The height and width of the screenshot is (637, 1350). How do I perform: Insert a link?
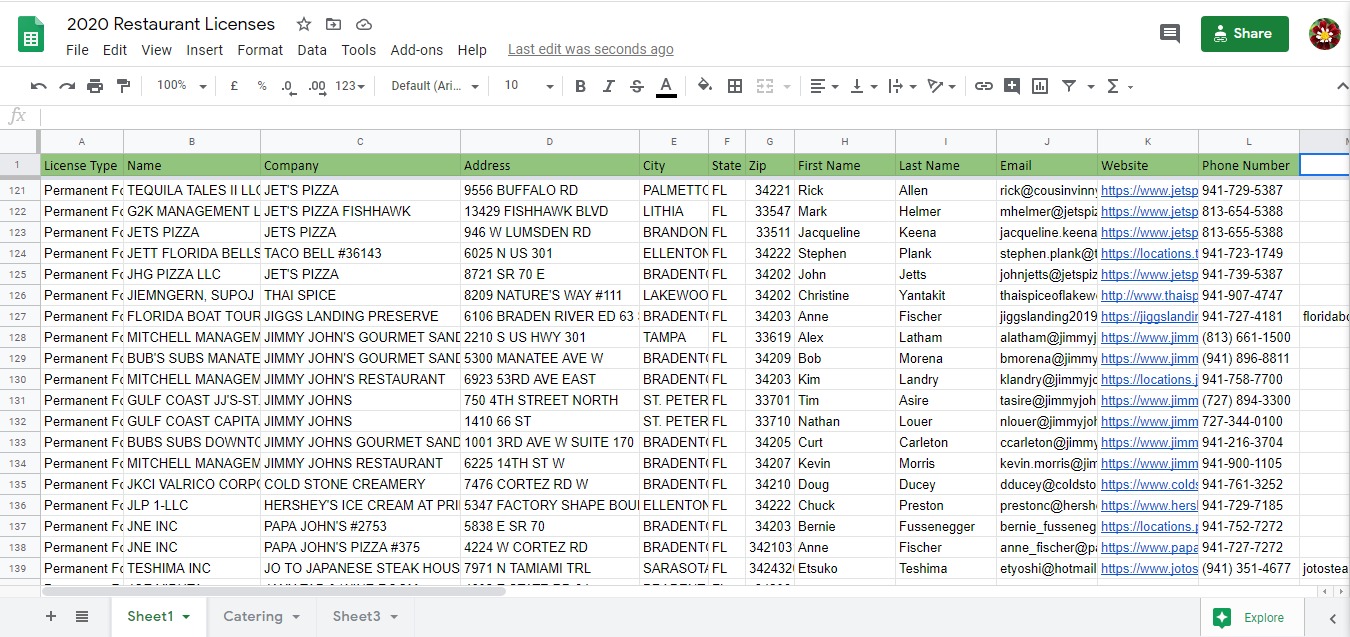click(x=984, y=86)
